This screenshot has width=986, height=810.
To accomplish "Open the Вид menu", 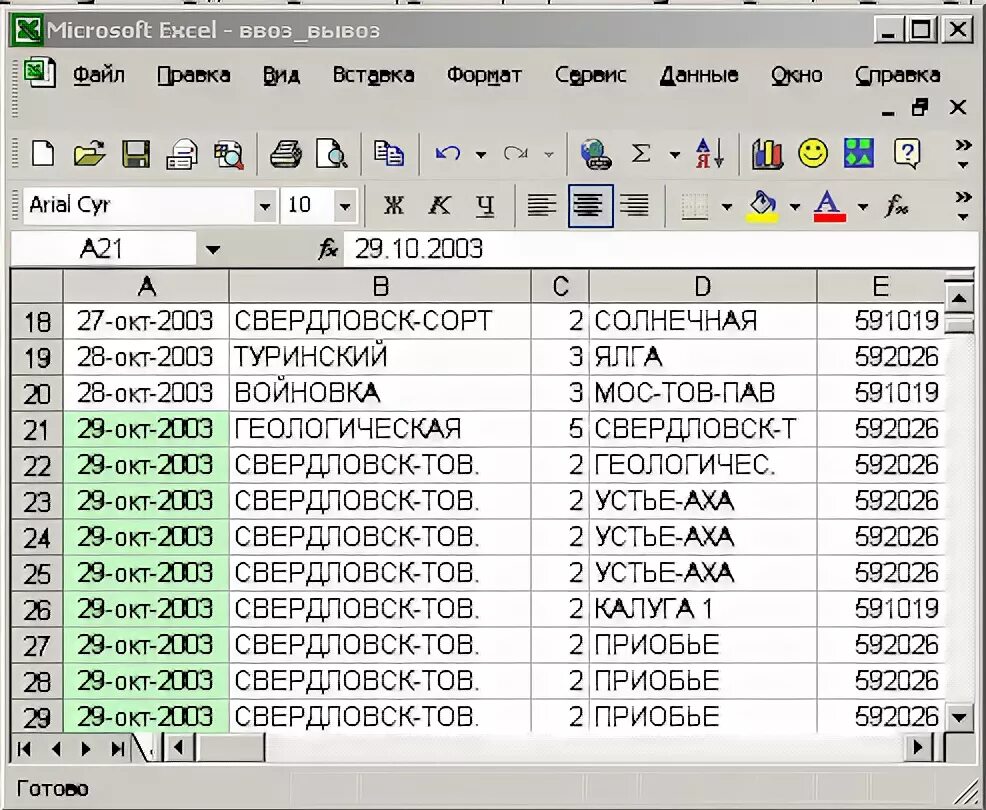I will click(x=281, y=75).
